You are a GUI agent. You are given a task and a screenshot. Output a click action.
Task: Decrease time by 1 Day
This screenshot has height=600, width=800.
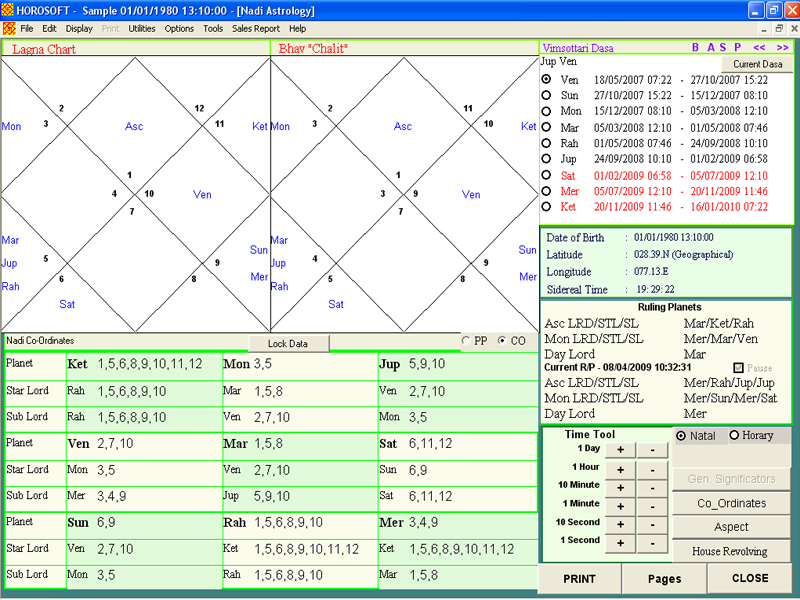(x=653, y=450)
